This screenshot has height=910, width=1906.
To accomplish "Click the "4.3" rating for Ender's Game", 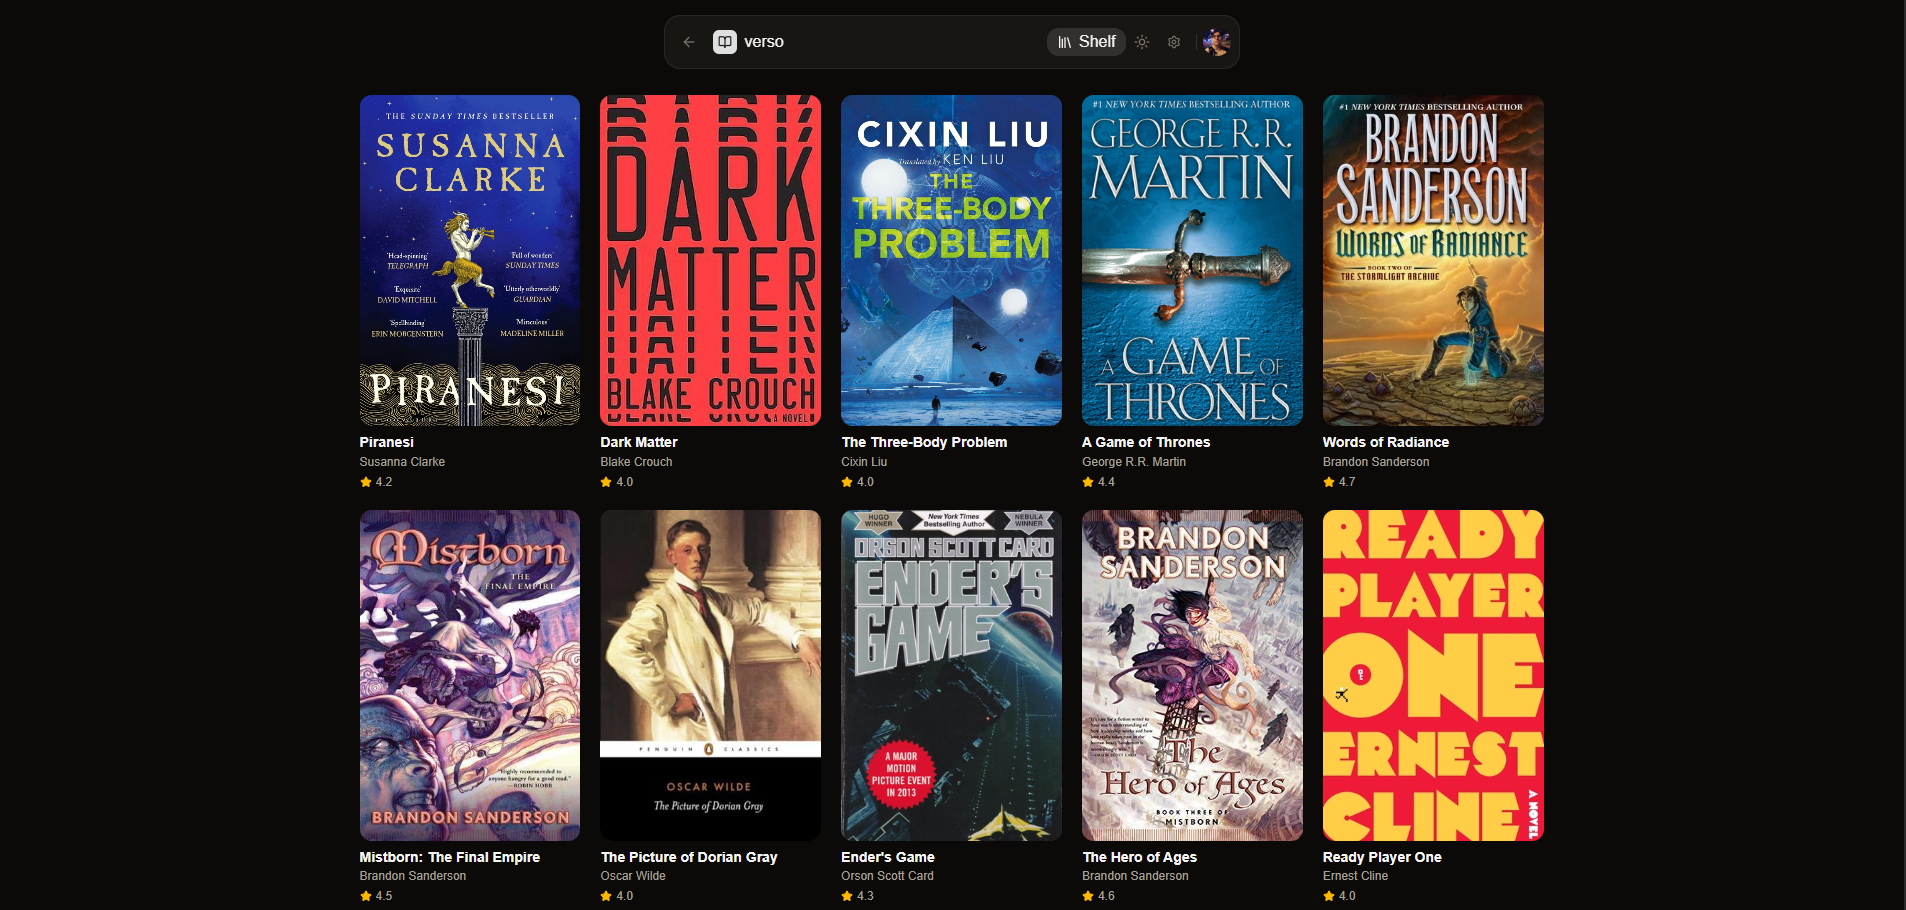I will click(865, 896).
